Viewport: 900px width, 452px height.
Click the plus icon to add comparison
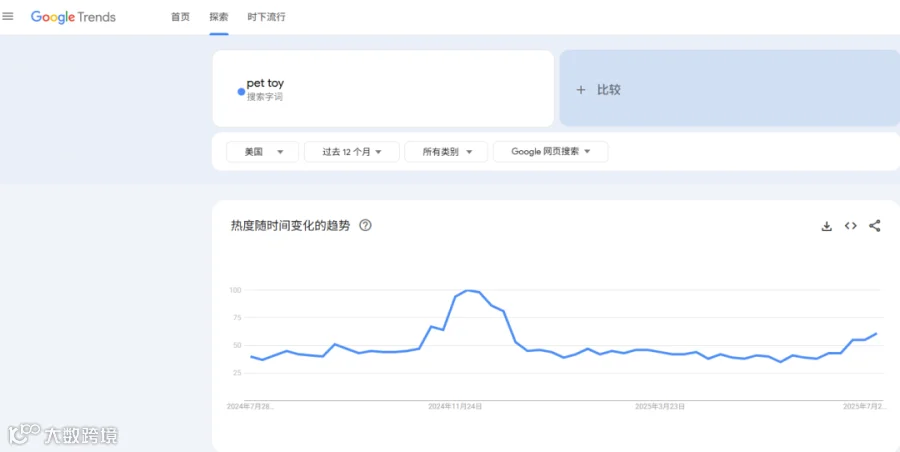coord(581,90)
